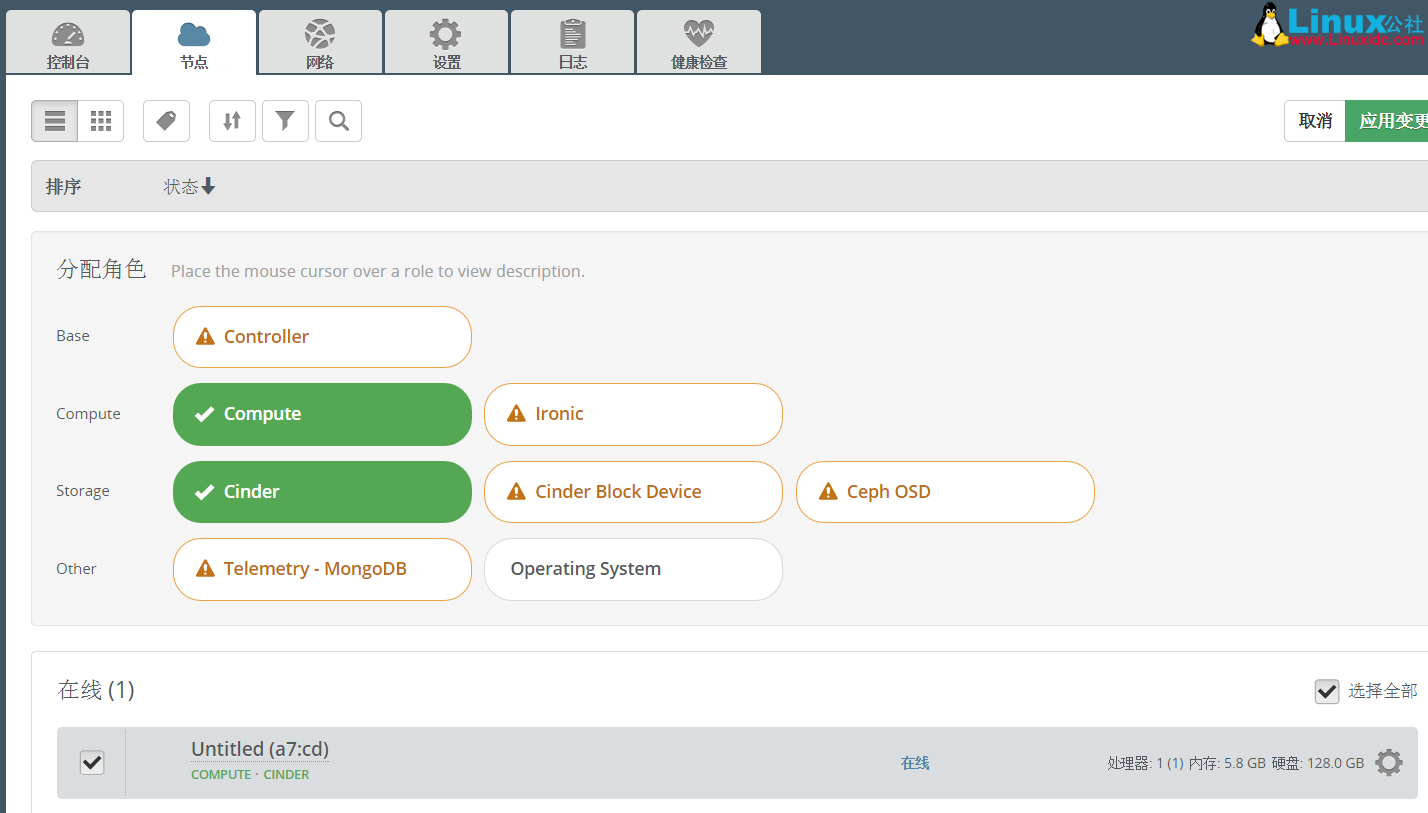This screenshot has height=813, width=1428.
Task: Open the 网络 tab
Action: click(x=320, y=43)
